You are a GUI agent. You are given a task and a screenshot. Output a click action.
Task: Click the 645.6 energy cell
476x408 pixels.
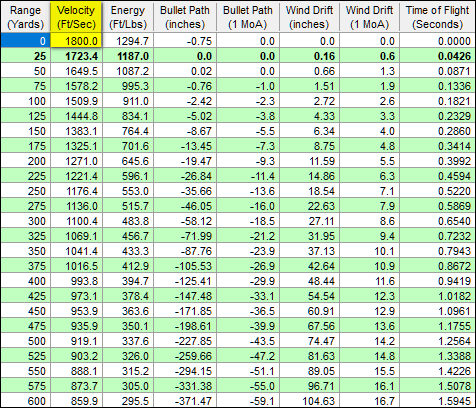(x=128, y=161)
